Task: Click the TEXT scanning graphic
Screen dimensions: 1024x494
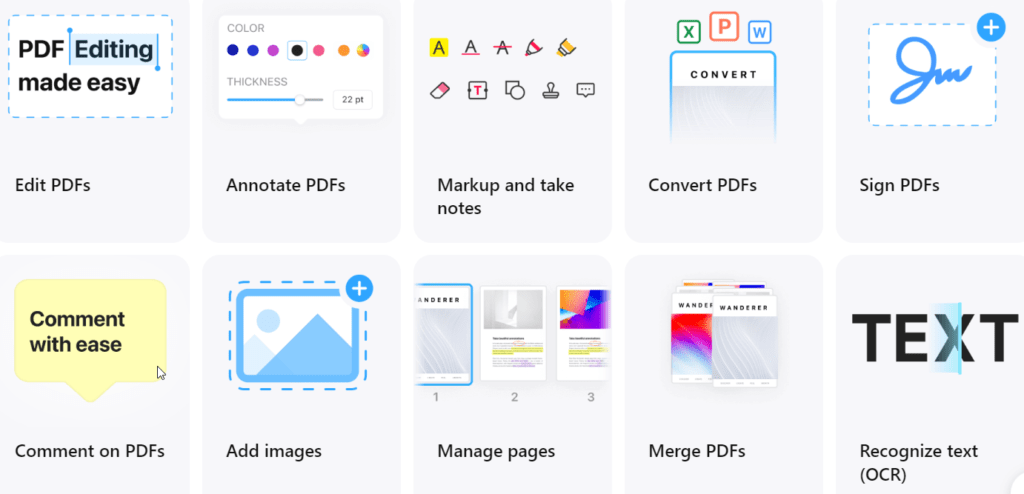Action: pyautogui.click(x=935, y=337)
